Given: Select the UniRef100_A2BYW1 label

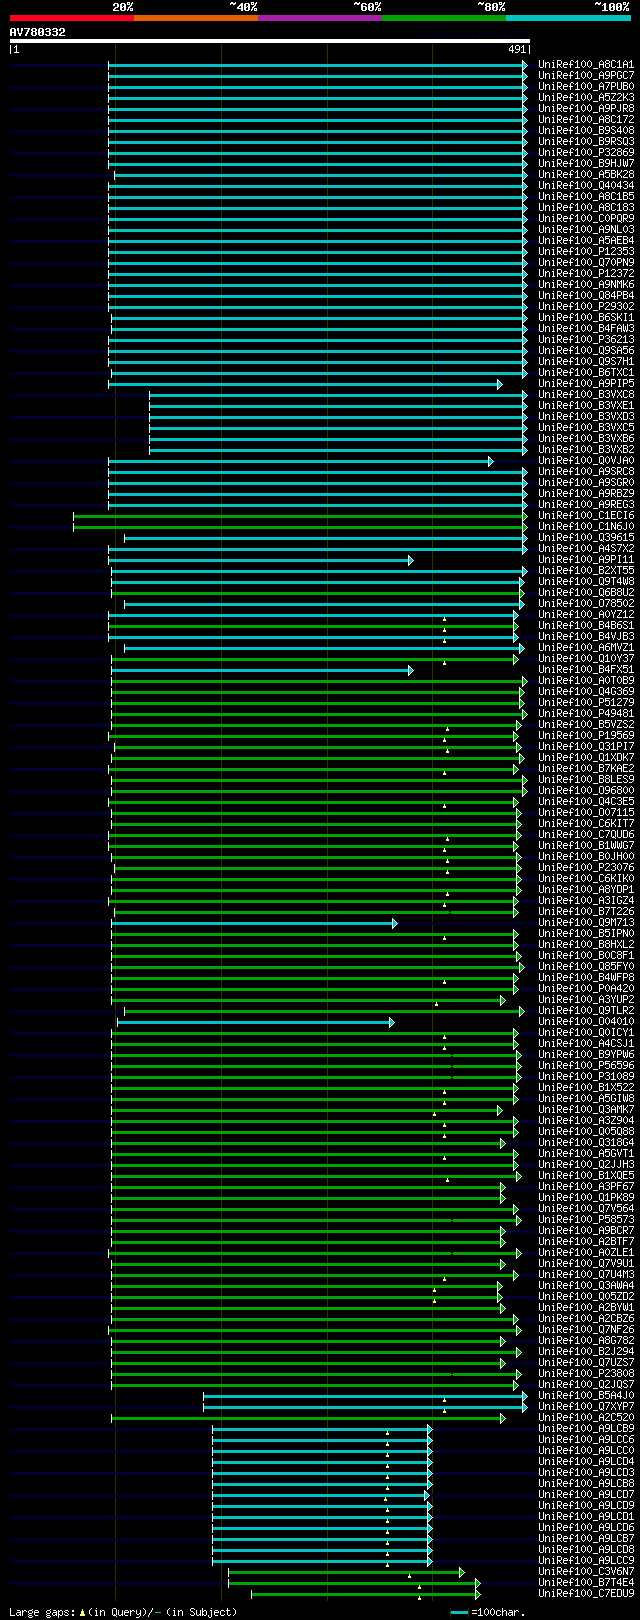Looking at the screenshot, I should tap(586, 1308).
